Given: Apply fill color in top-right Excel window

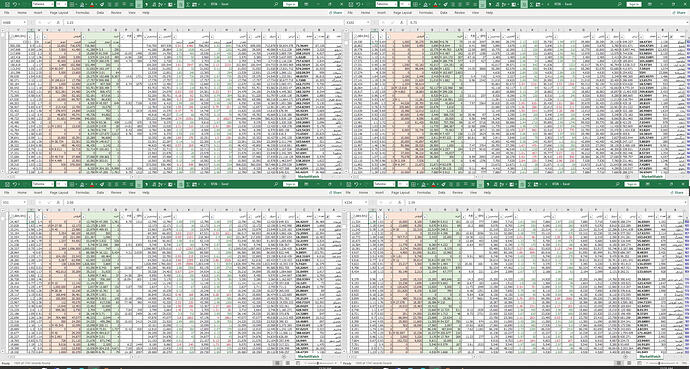Looking at the screenshot, I should 427,4.
